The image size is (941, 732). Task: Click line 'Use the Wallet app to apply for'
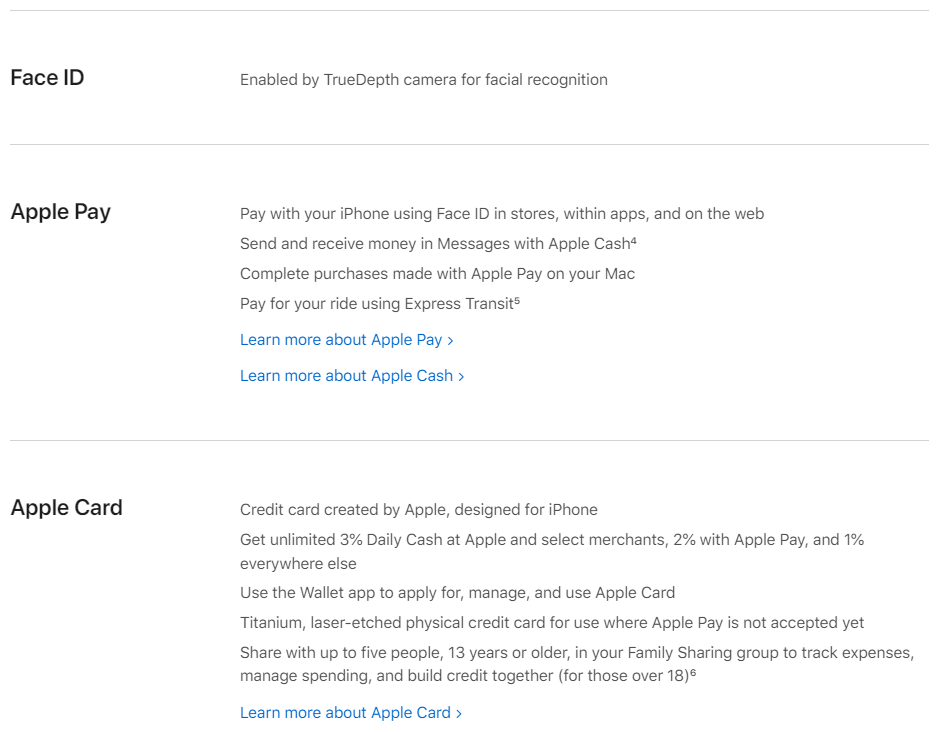click(457, 593)
